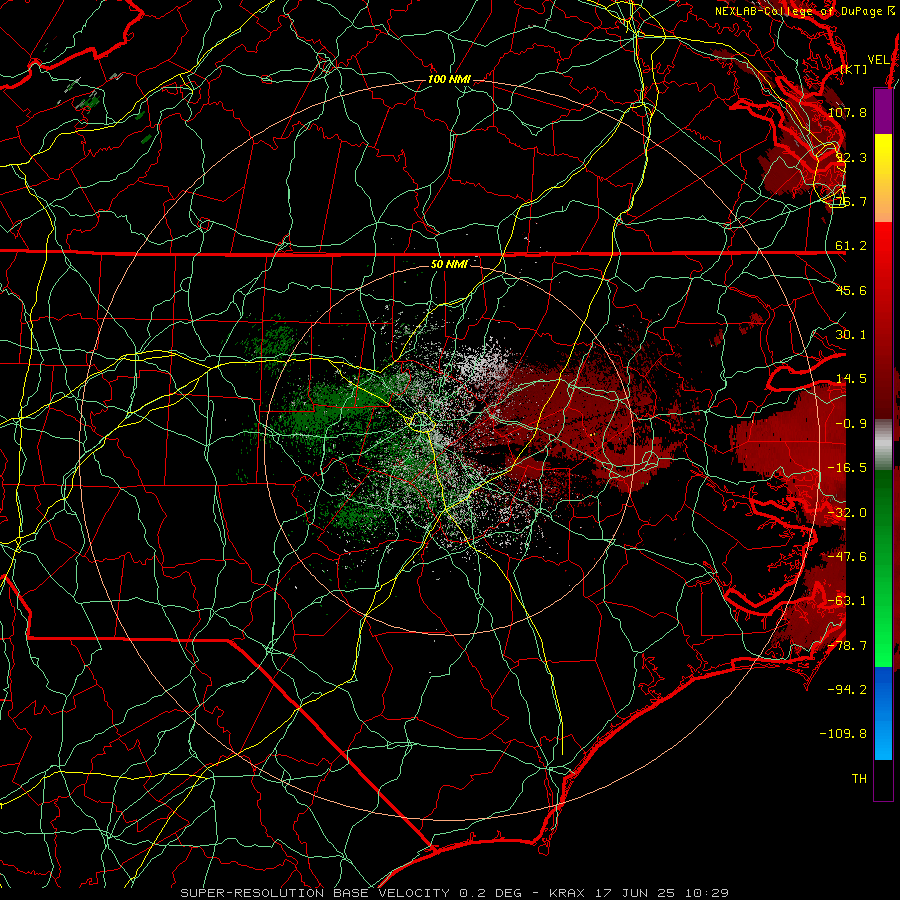This screenshot has width=900, height=900.
Task: Click the "-78.7" velocity scale value
Action: click(847, 646)
